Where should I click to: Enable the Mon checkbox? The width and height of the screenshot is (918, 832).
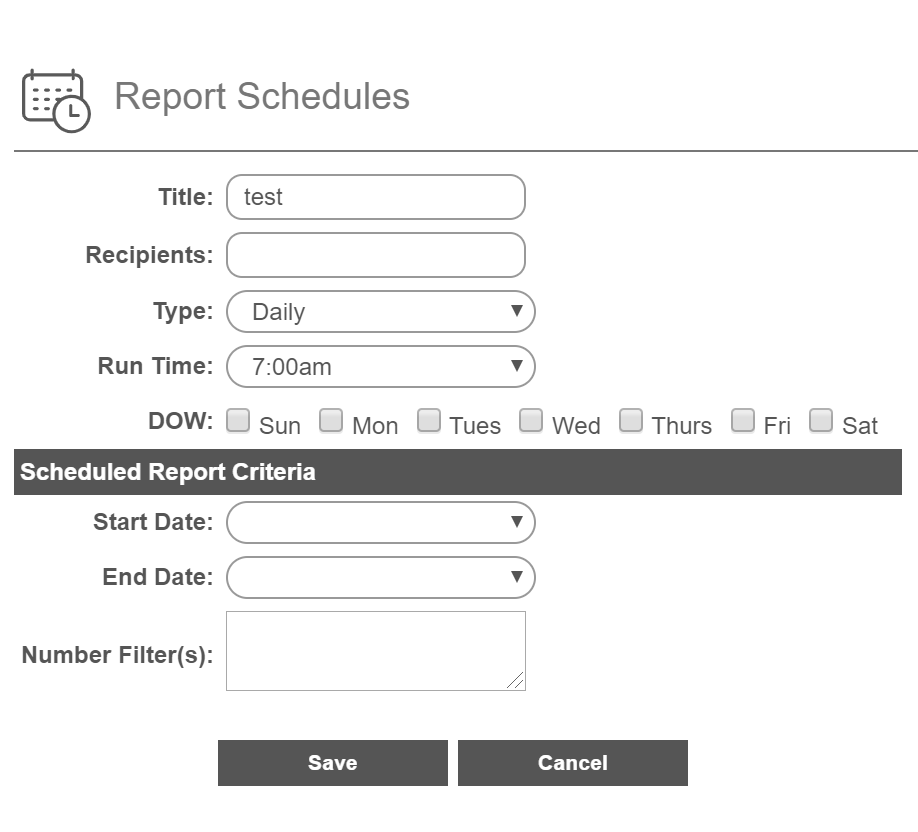331,420
